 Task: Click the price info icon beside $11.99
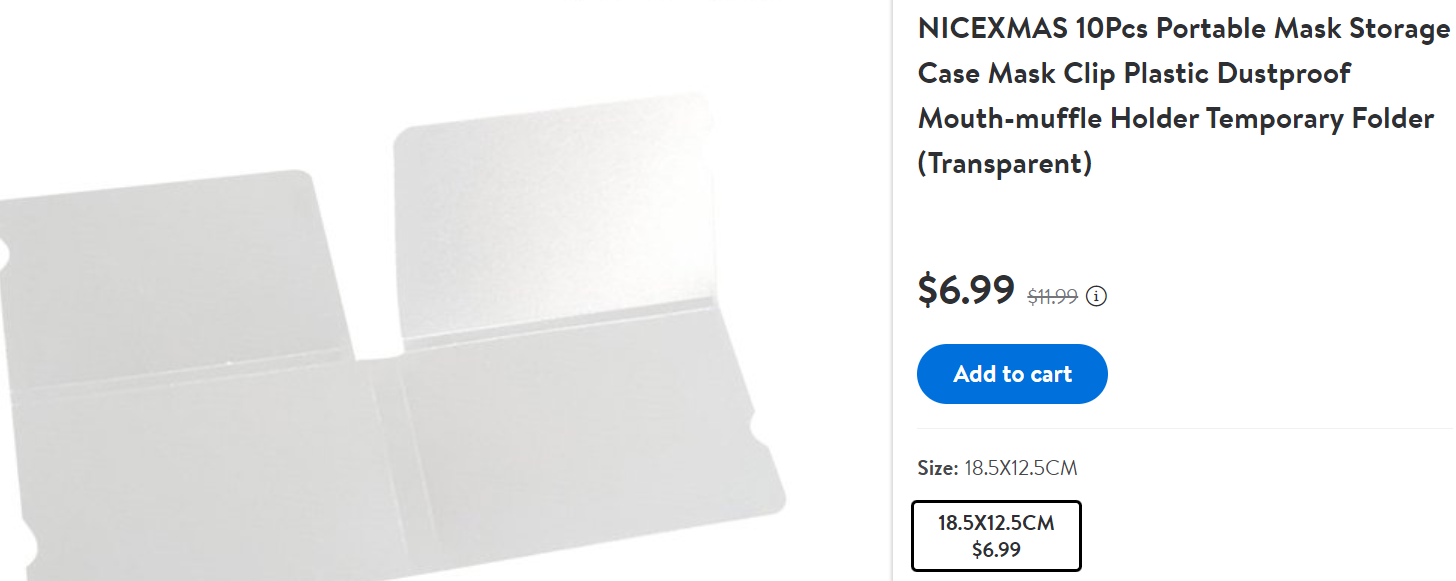[1097, 296]
